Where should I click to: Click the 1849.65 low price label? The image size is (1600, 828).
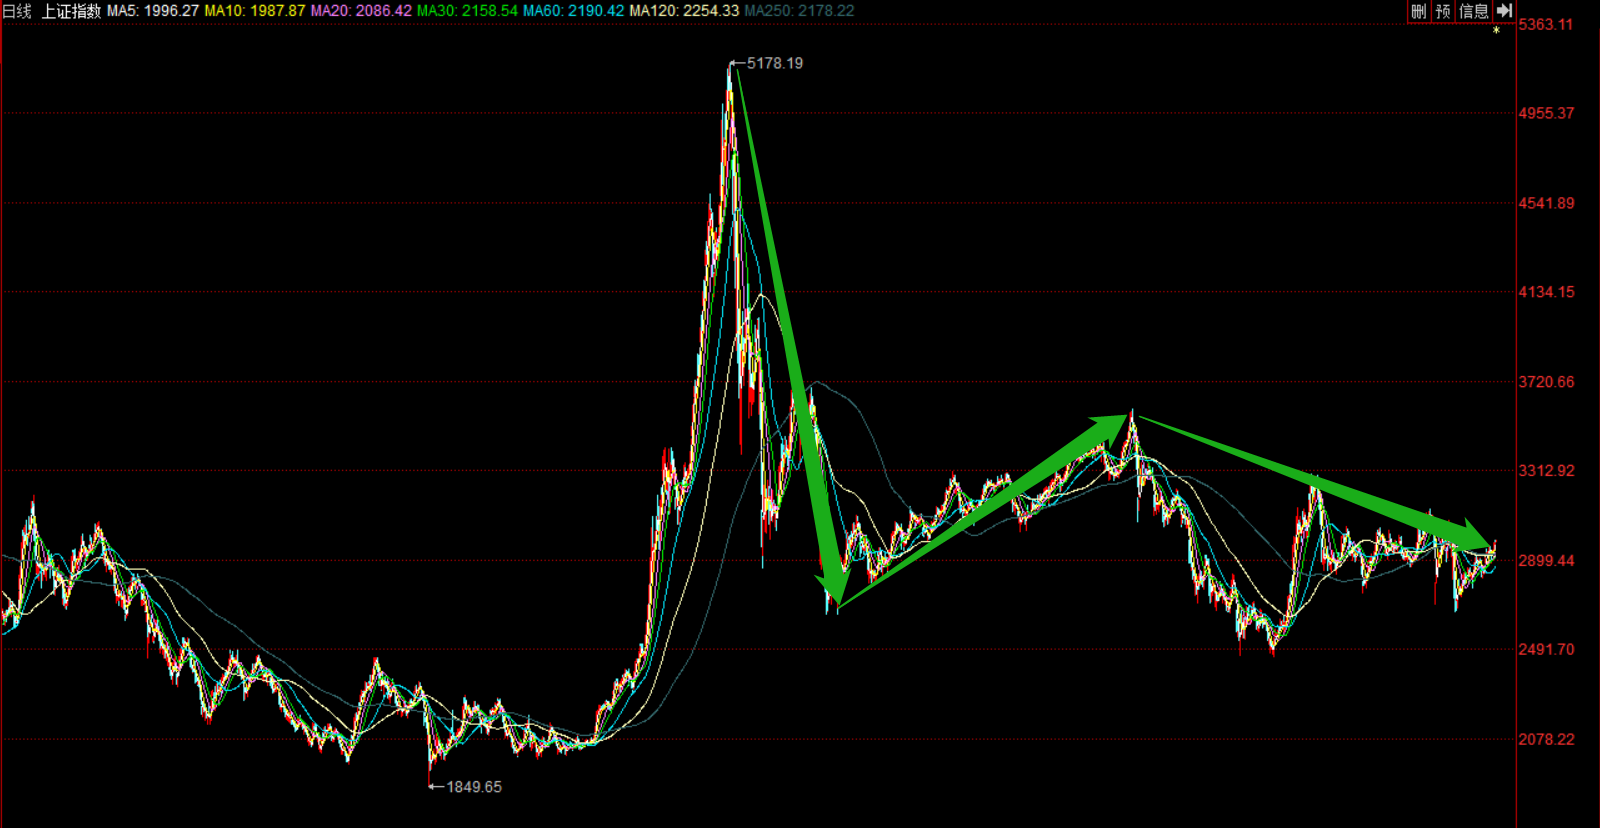point(474,787)
